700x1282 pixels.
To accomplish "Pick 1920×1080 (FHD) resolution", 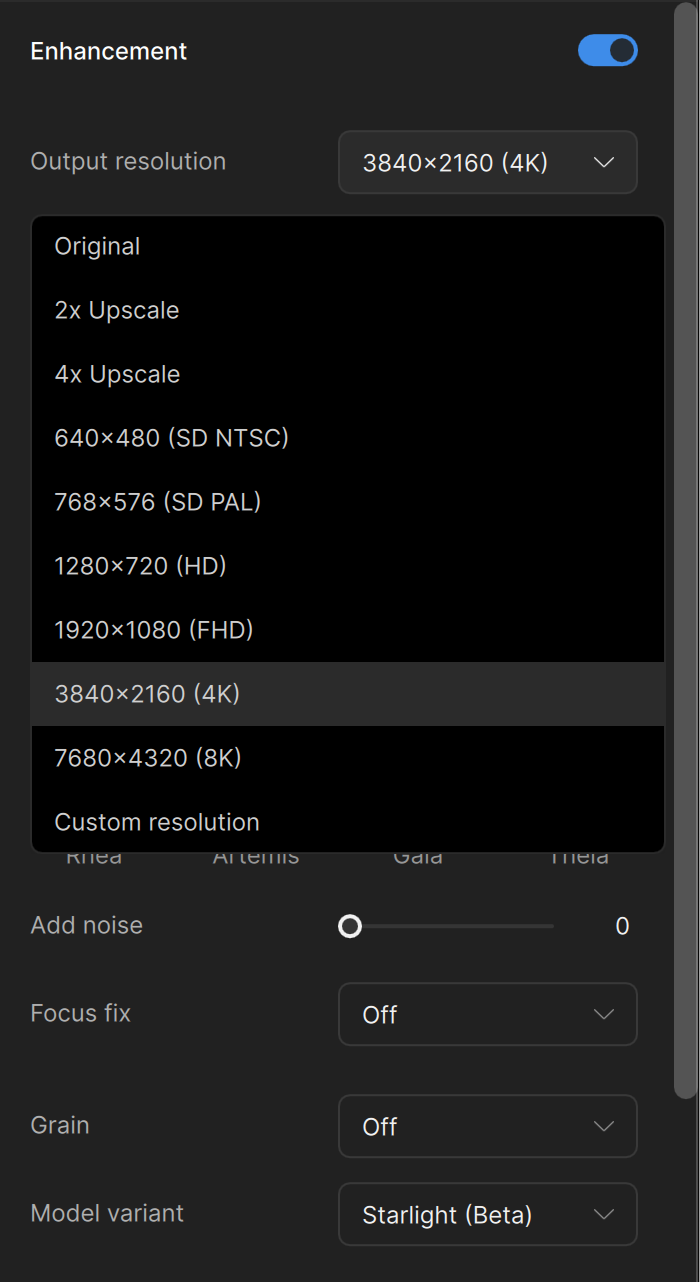I will (153, 630).
